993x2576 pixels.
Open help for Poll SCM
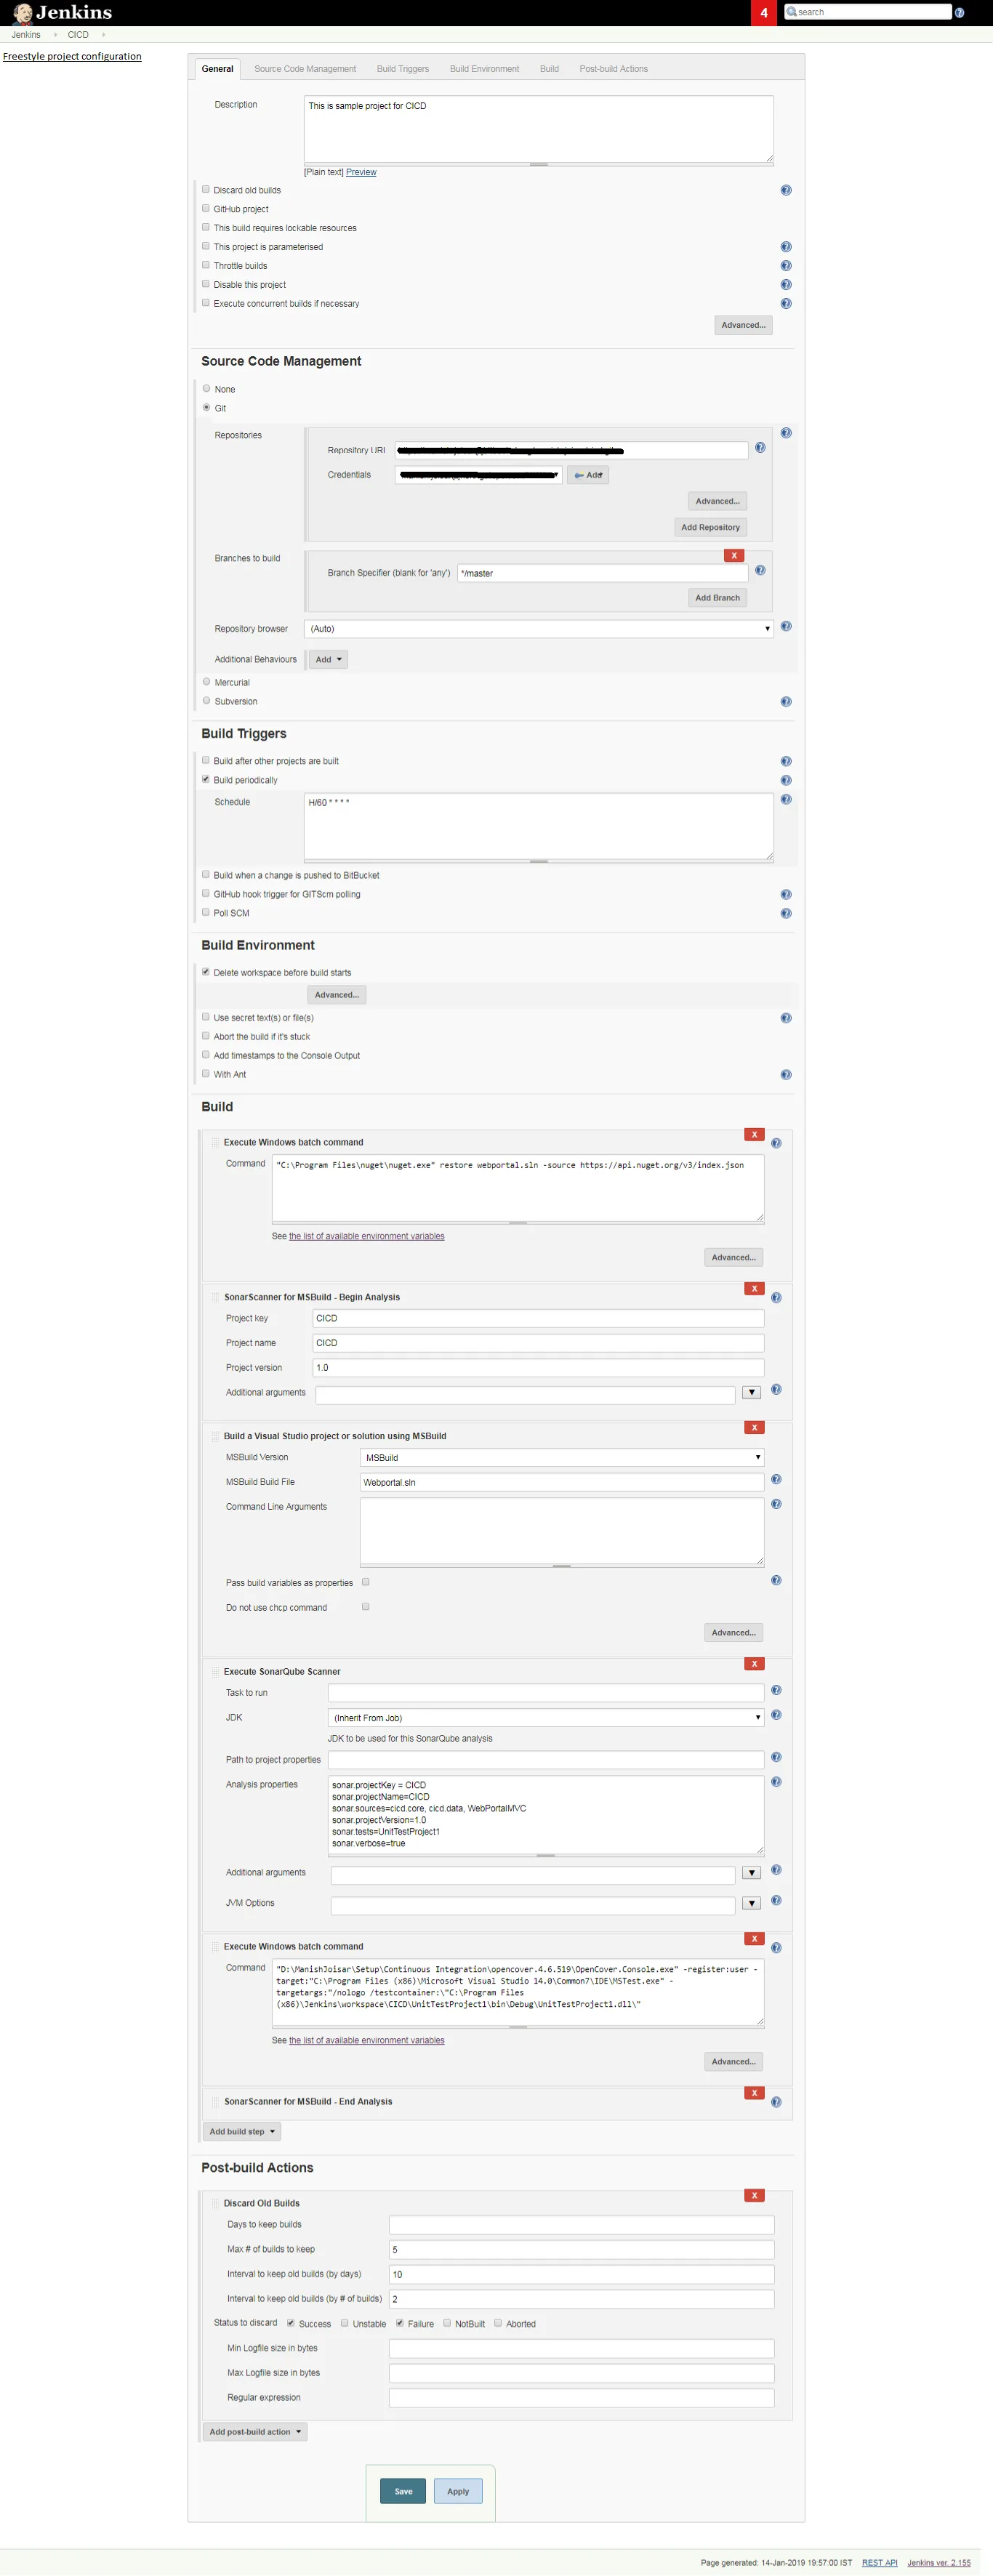tap(786, 914)
